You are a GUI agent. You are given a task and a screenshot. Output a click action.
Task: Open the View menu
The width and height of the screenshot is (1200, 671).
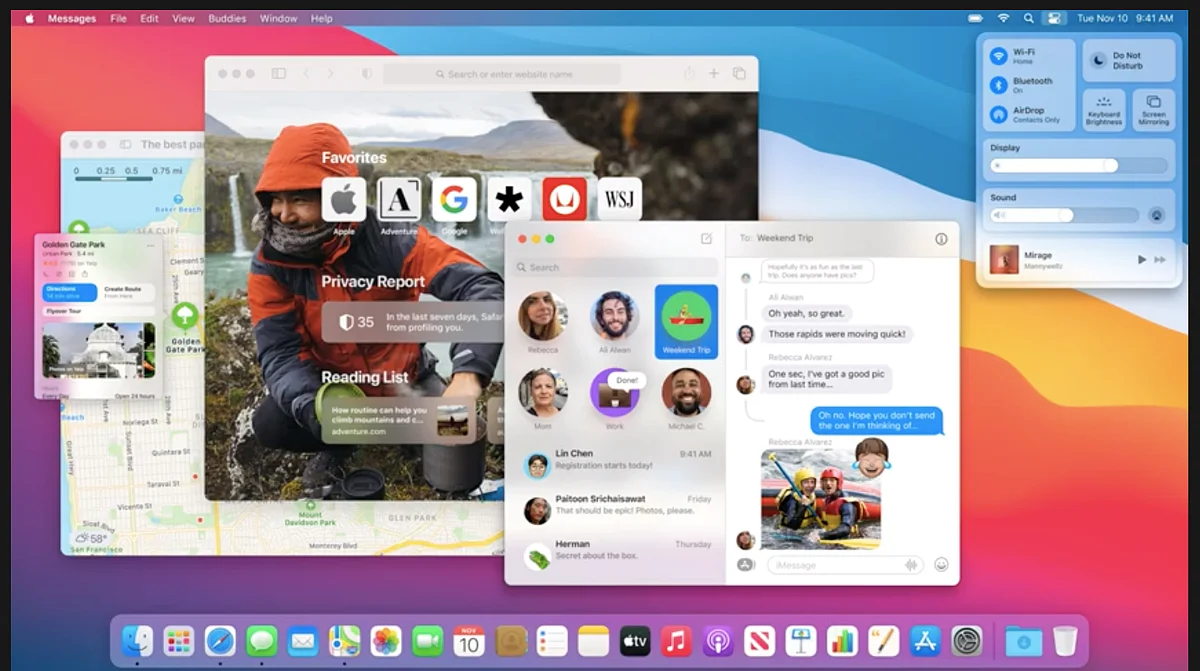183,18
